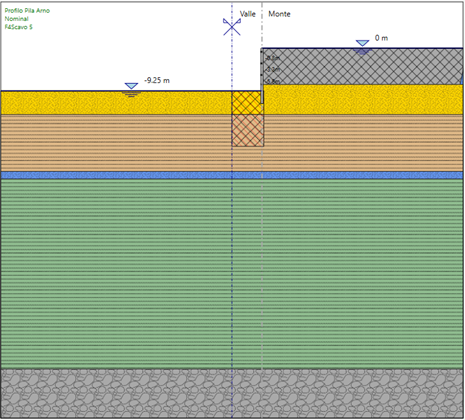This screenshot has height=420, width=465.
Task: Click the gray cobblestone bedrock layer
Action: 232,393
